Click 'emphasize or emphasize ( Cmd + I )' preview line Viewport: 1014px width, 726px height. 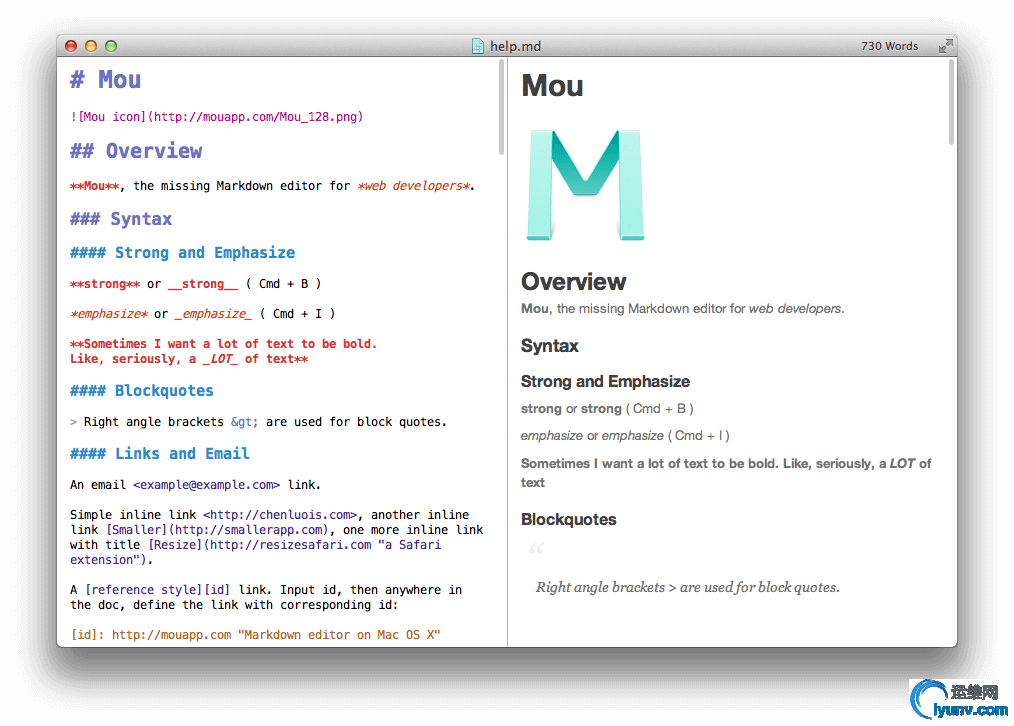625,436
